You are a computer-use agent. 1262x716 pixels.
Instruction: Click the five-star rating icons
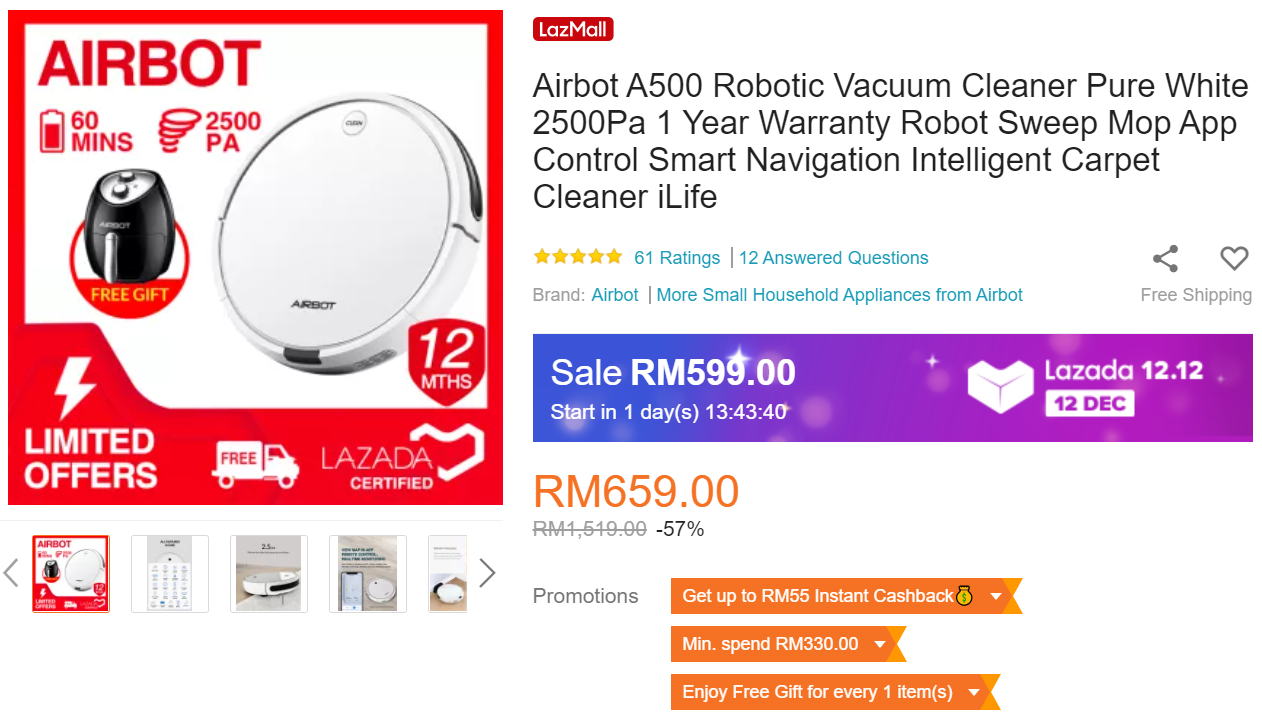[578, 257]
